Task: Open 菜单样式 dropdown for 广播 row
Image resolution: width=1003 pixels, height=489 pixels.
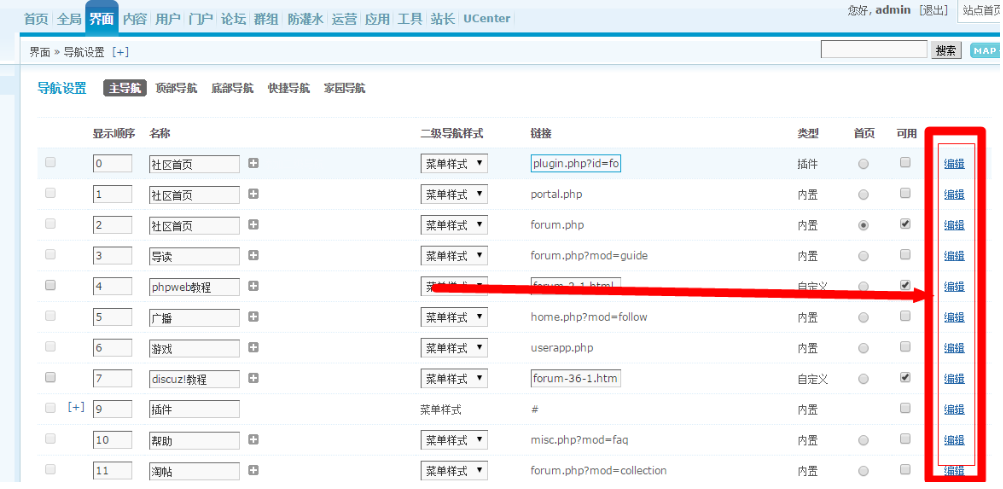Action: pos(454,317)
